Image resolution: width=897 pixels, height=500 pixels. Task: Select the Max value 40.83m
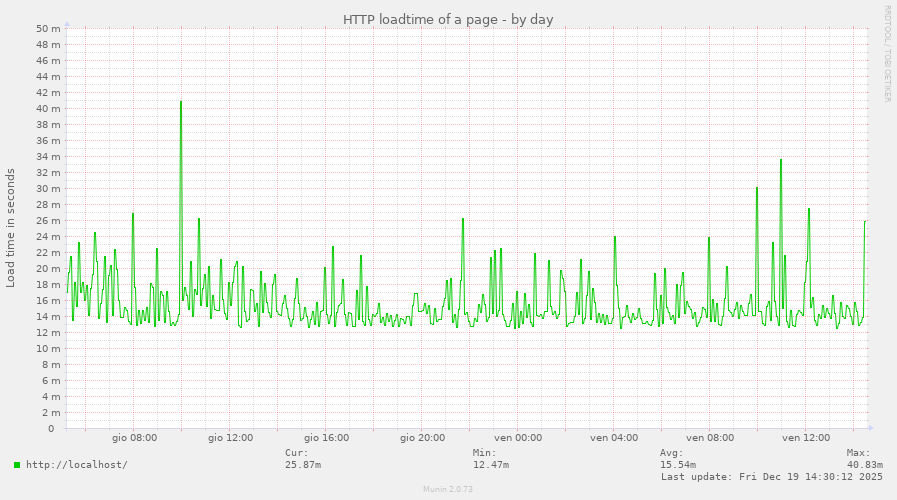coord(865,465)
